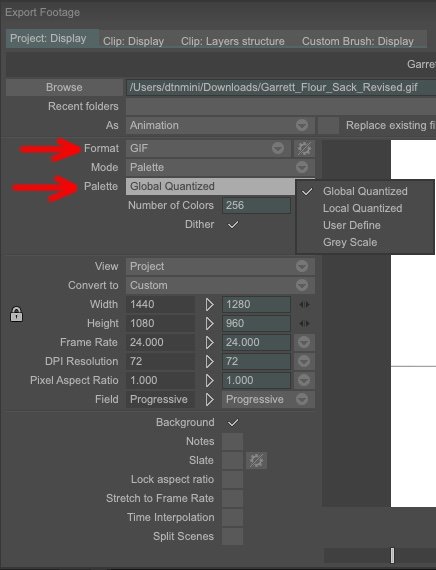Click Number of Colors 256 field

256,205
